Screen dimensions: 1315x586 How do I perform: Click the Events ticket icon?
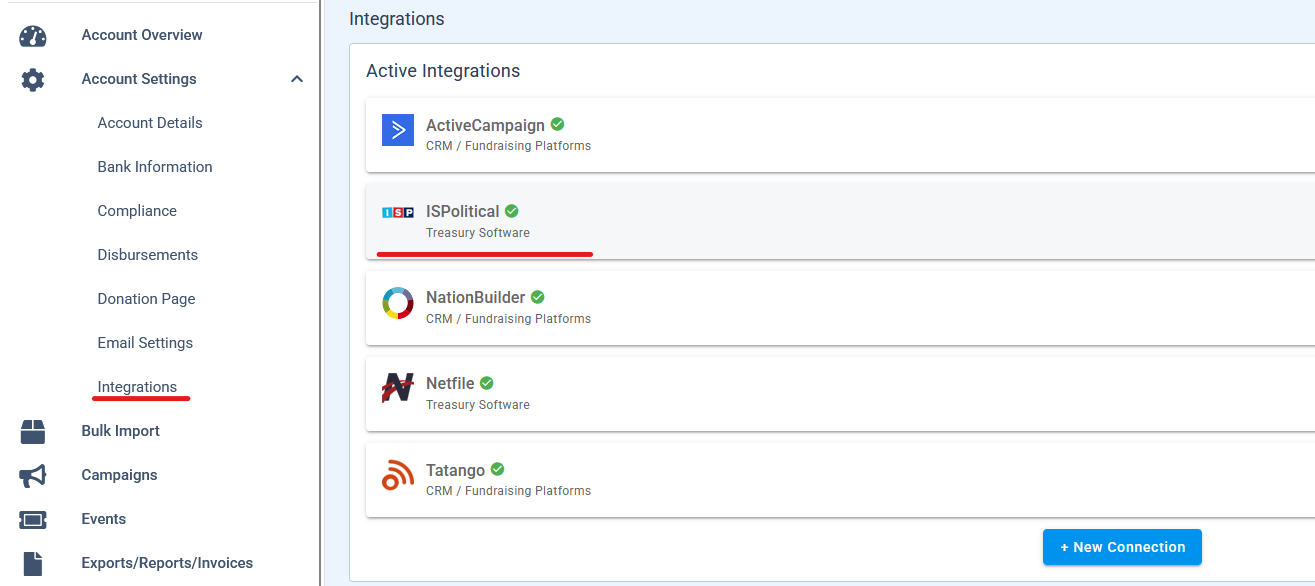point(33,520)
